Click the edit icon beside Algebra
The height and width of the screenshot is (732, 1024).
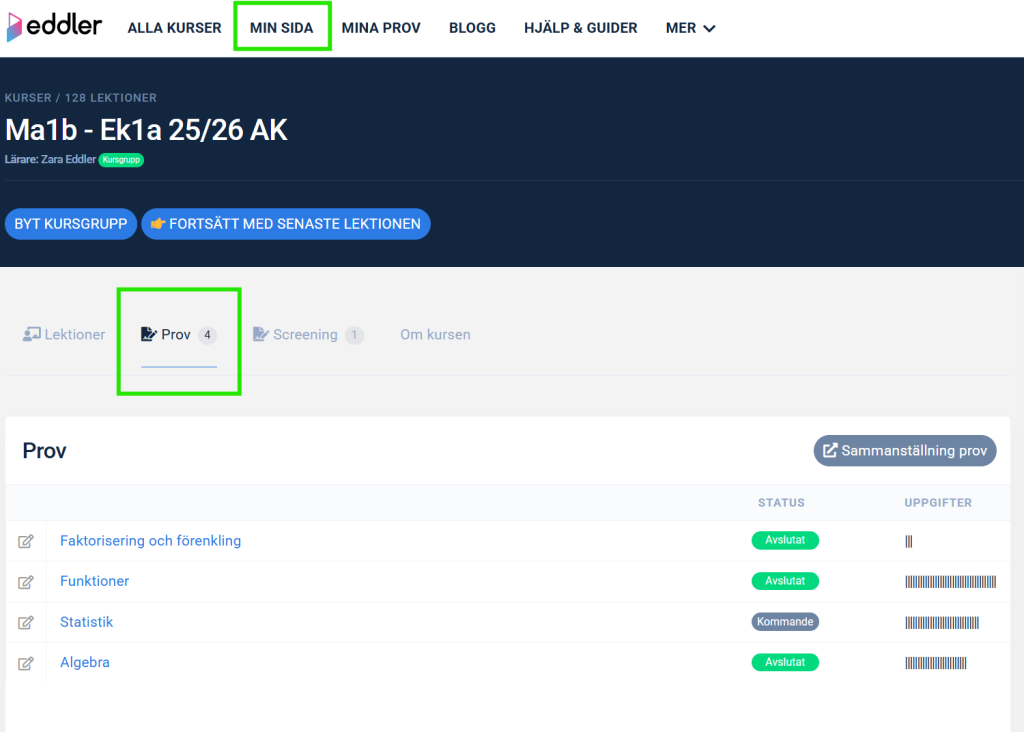click(26, 663)
